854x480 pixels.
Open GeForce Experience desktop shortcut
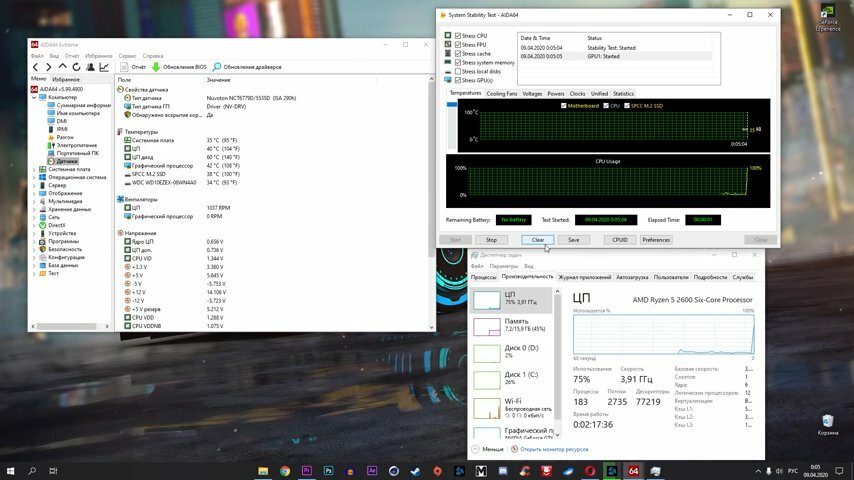828,18
